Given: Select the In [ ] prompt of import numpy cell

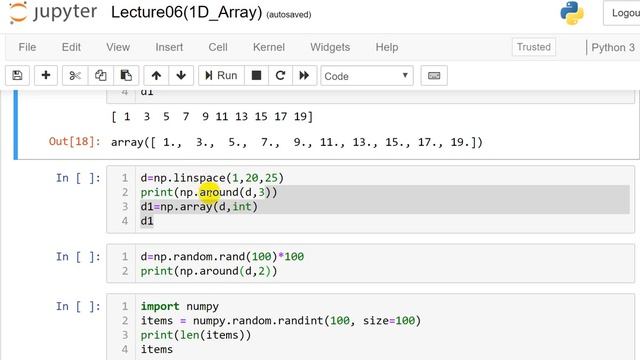Looking at the screenshot, I should click(x=78, y=307).
